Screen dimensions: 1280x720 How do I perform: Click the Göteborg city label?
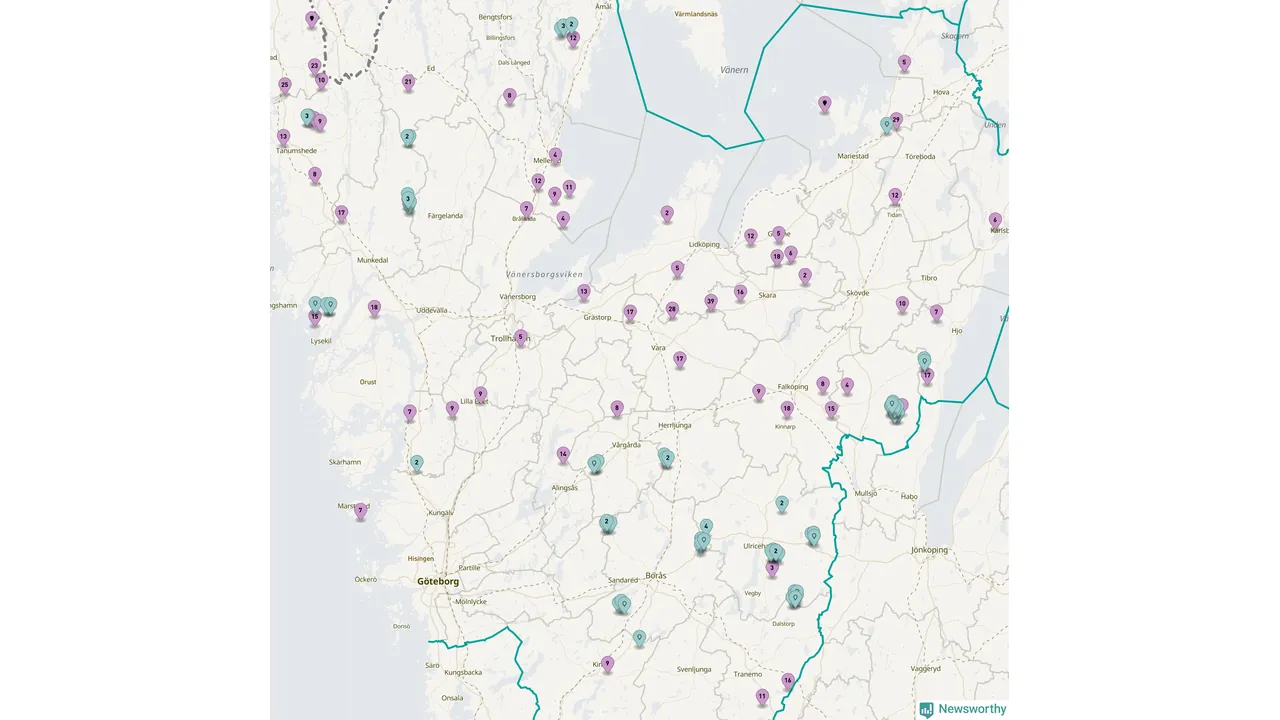(438, 581)
